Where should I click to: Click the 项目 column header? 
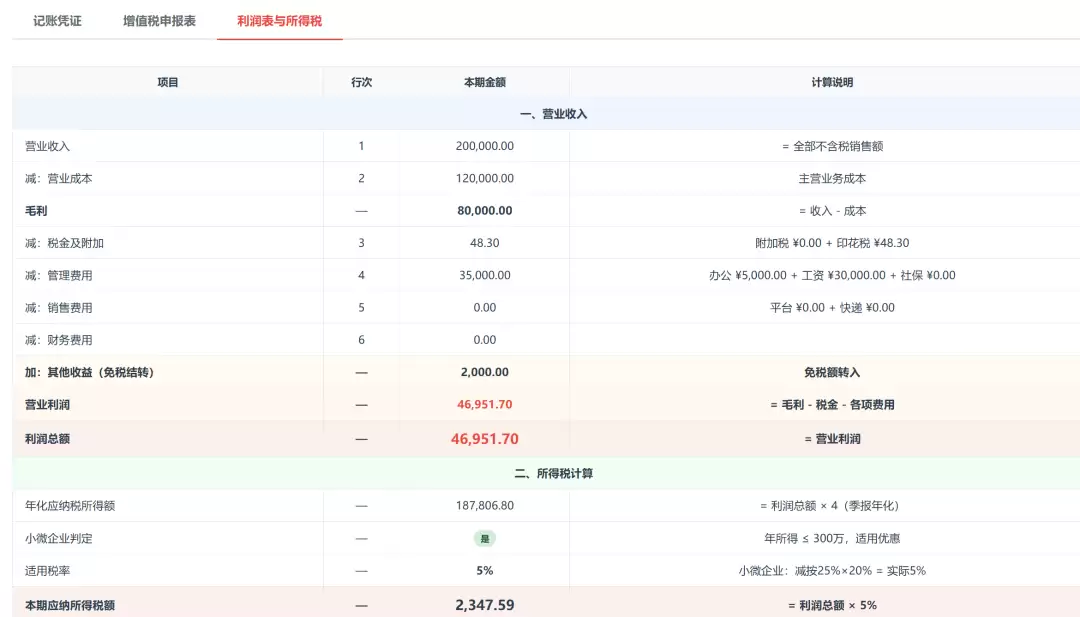click(167, 82)
